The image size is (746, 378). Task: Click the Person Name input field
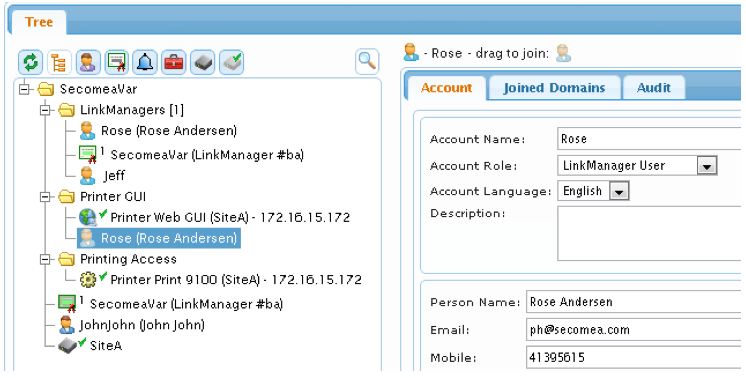tap(633, 302)
